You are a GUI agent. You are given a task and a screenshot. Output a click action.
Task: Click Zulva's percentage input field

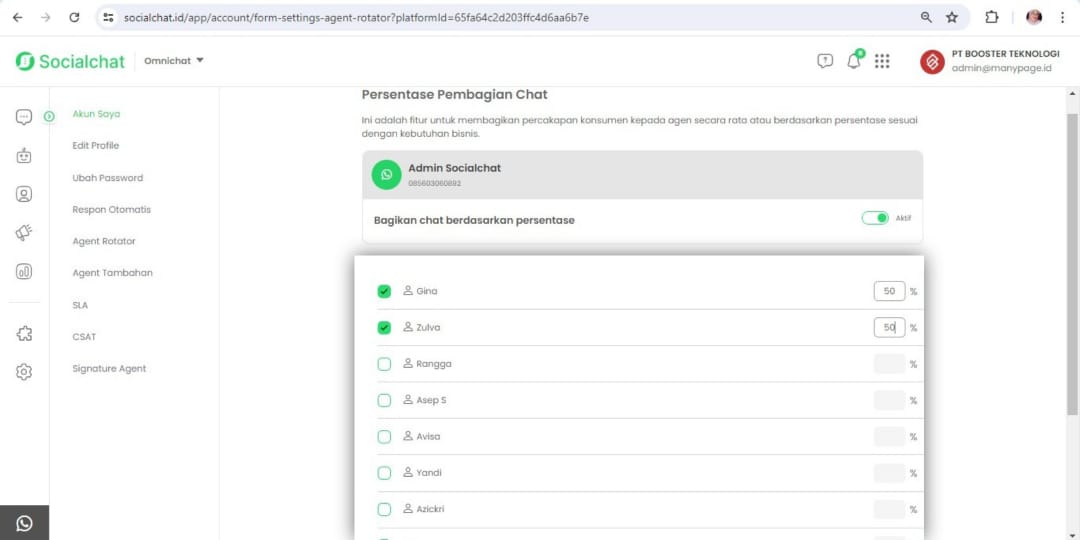pyautogui.click(x=888, y=328)
